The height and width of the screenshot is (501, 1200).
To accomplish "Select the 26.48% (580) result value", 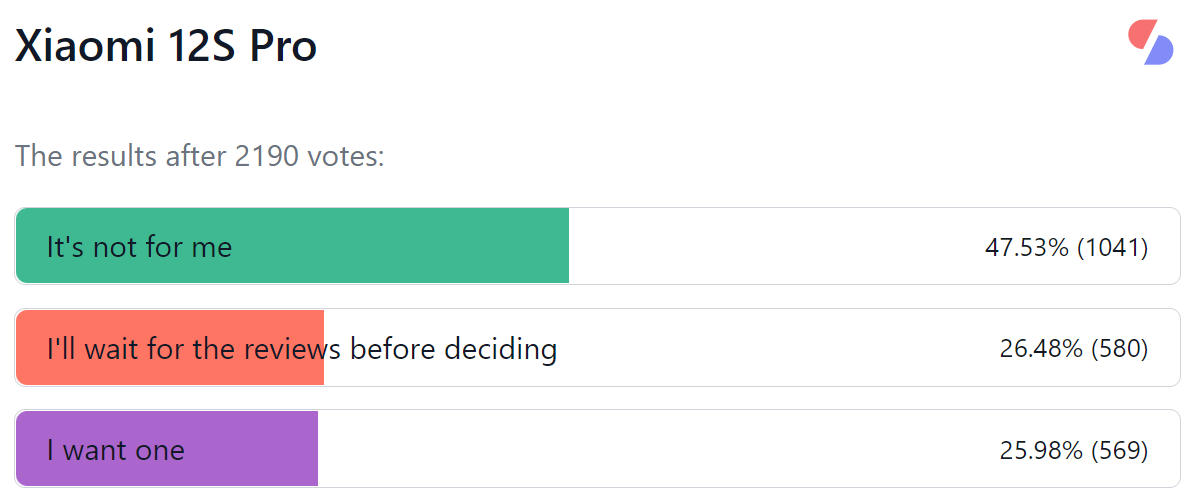I will (x=1073, y=349).
